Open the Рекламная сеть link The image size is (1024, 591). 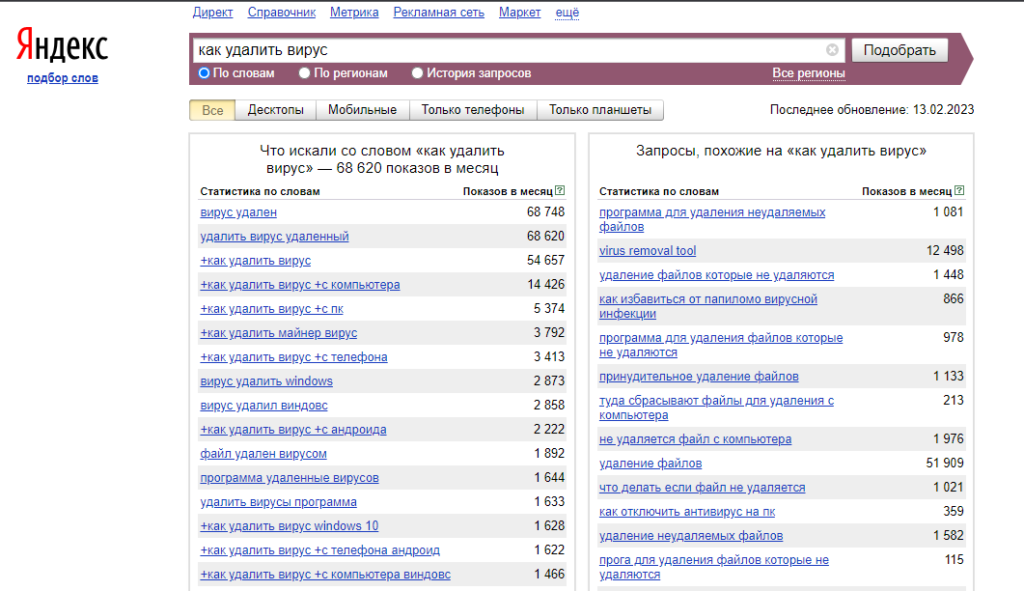(x=439, y=12)
